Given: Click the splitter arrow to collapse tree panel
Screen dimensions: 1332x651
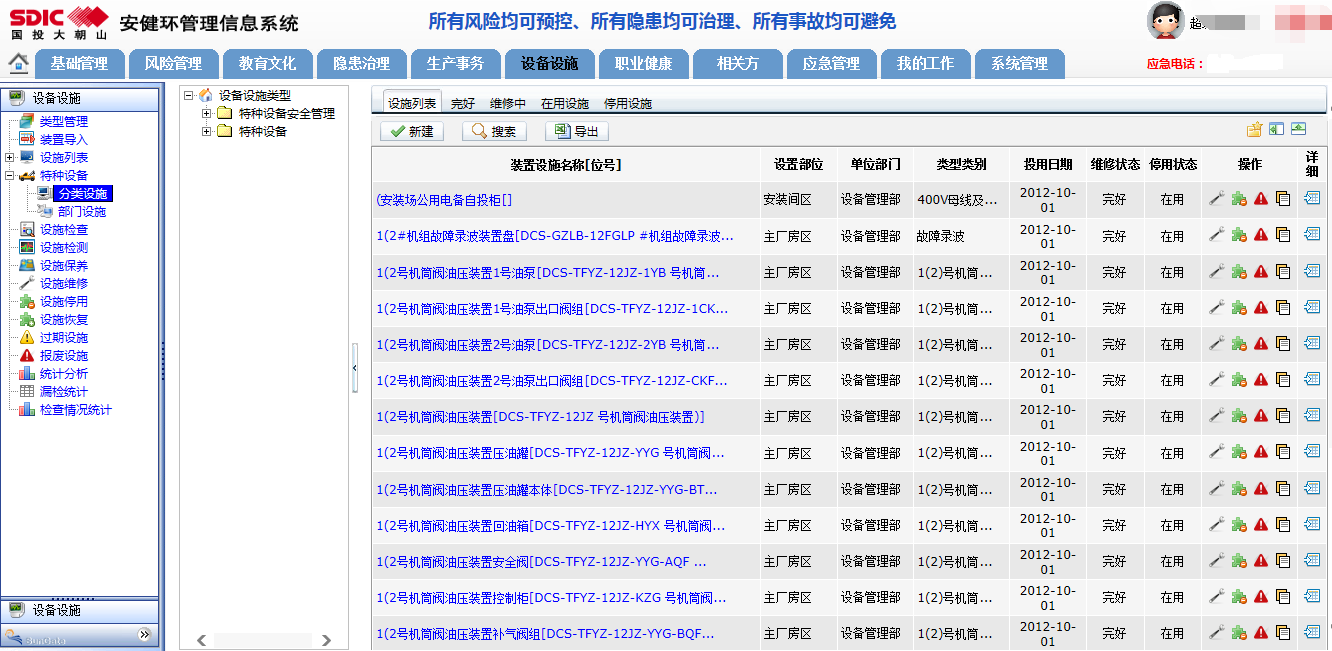Looking at the screenshot, I should click(355, 369).
